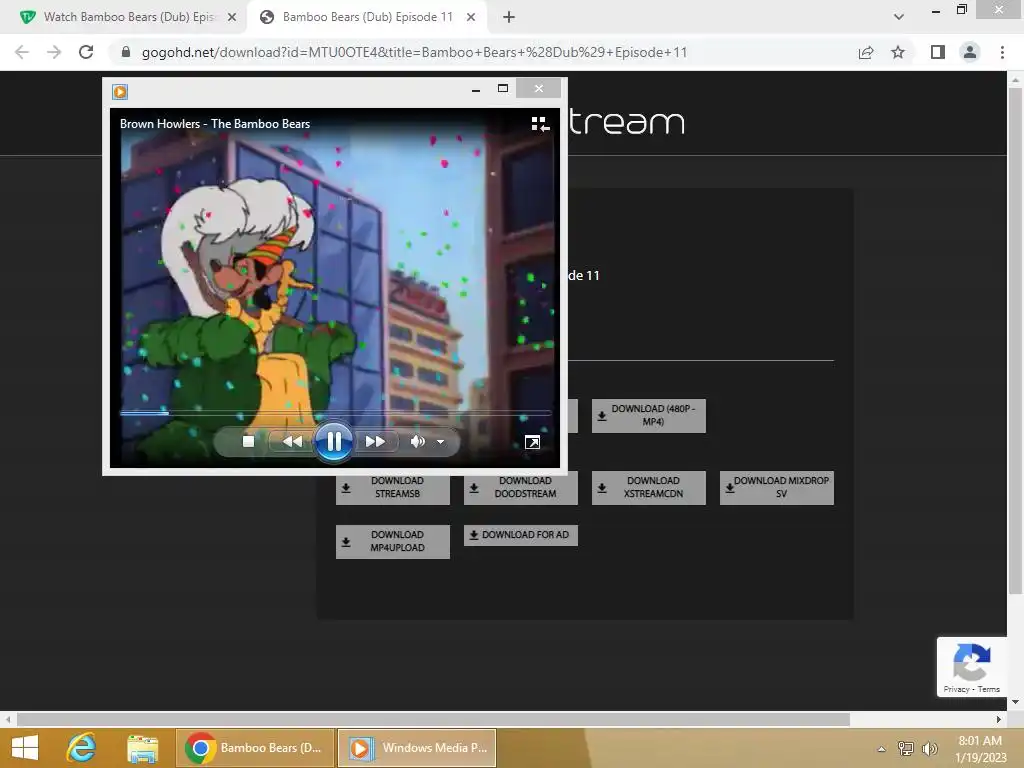Image resolution: width=1024 pixels, height=768 pixels.
Task: Click Download MP4Upload button
Action: tap(392, 541)
